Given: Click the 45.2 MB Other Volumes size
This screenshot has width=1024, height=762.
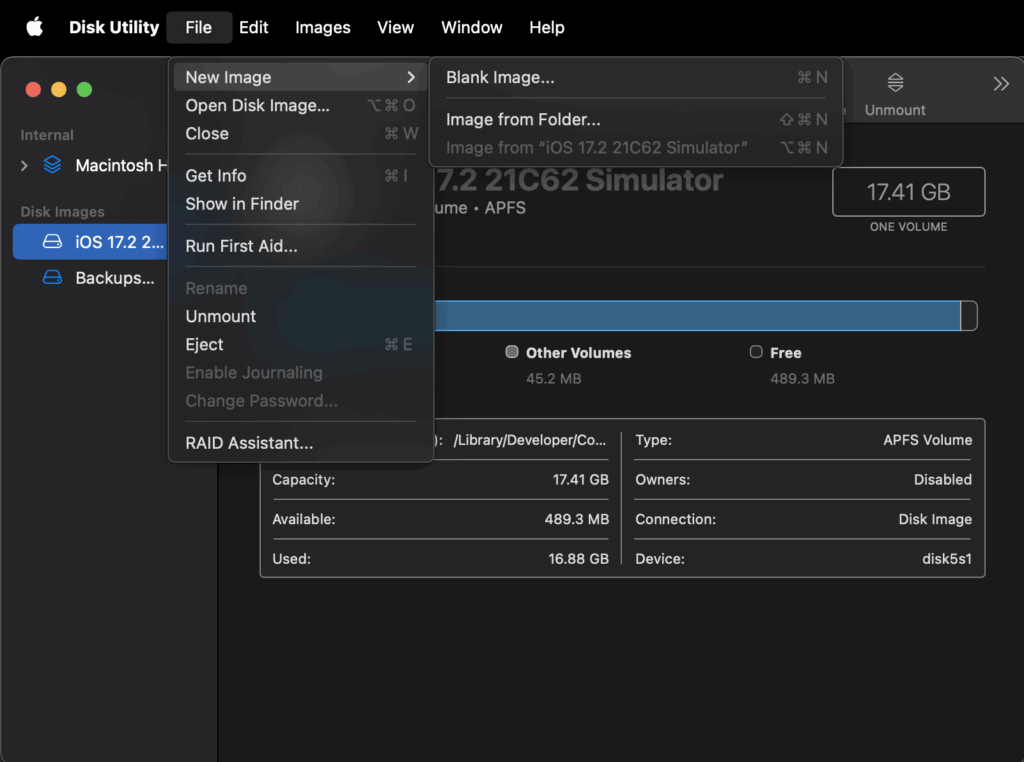Looking at the screenshot, I should 554,379.
